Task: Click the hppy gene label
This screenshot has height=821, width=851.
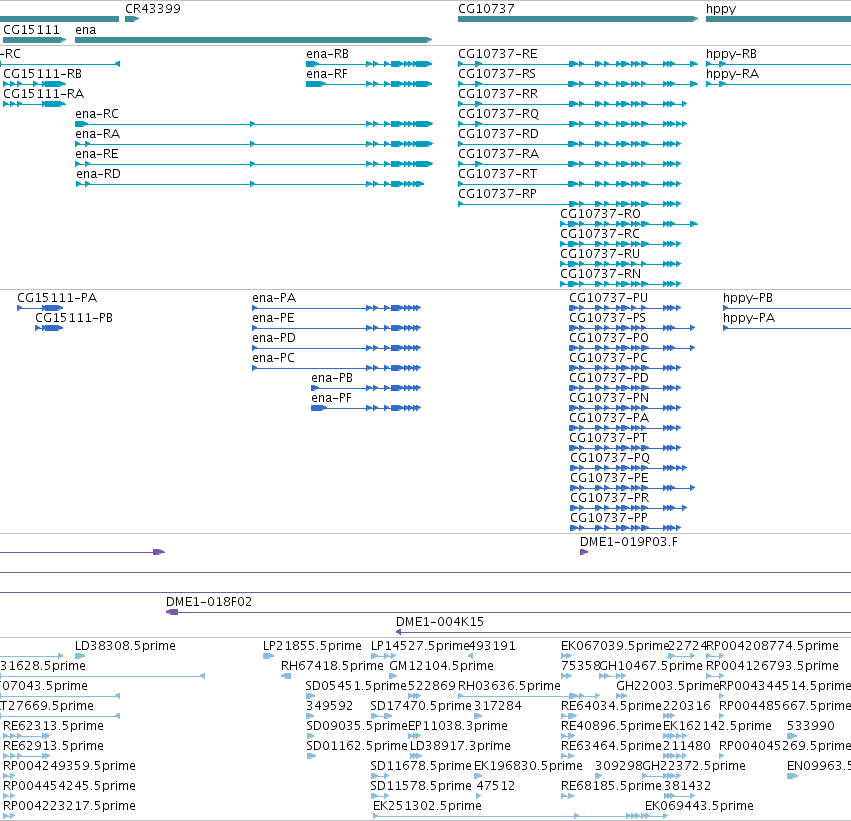Action: [721, 9]
